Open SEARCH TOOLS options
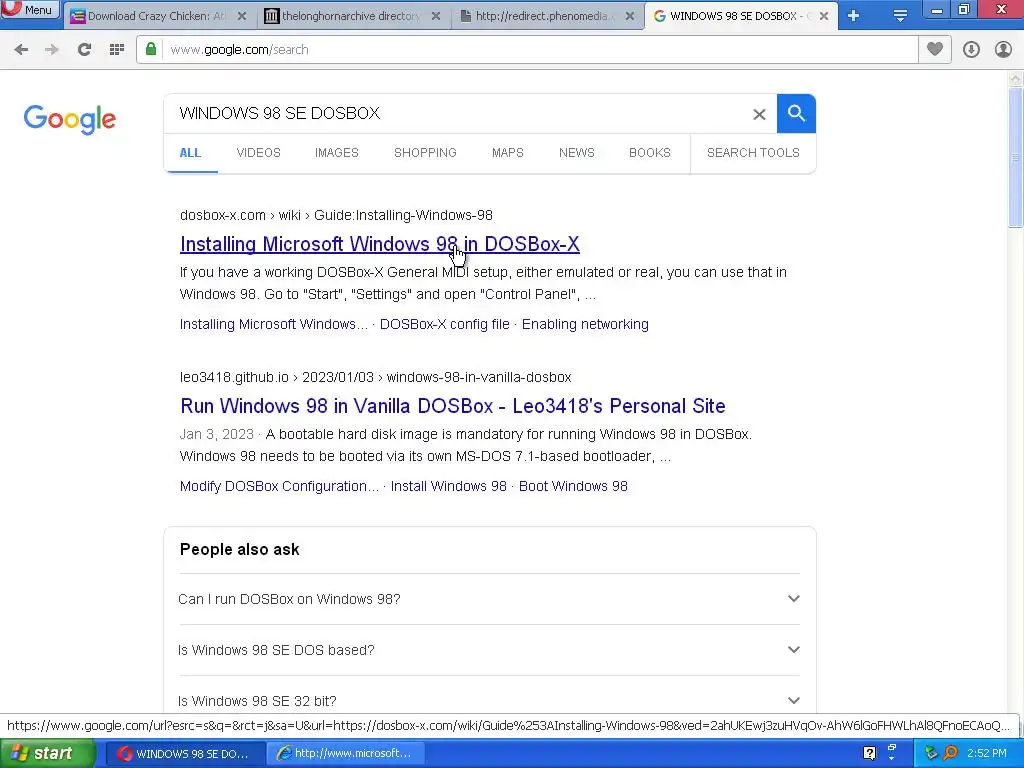The image size is (1024, 768). point(753,153)
